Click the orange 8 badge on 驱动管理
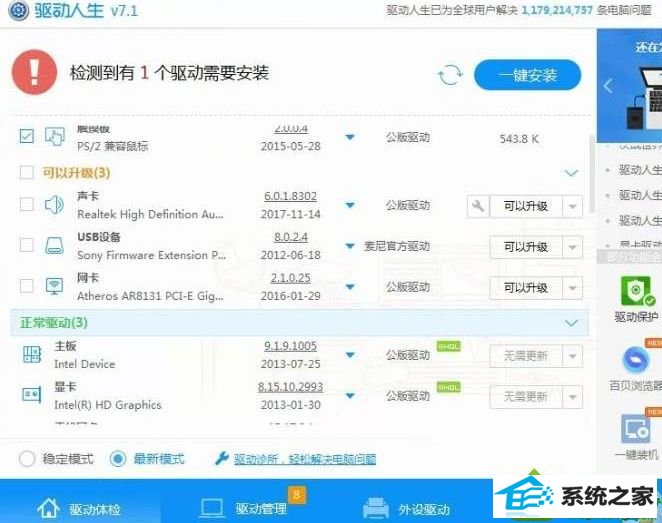This screenshot has width=662, height=523. click(x=297, y=495)
